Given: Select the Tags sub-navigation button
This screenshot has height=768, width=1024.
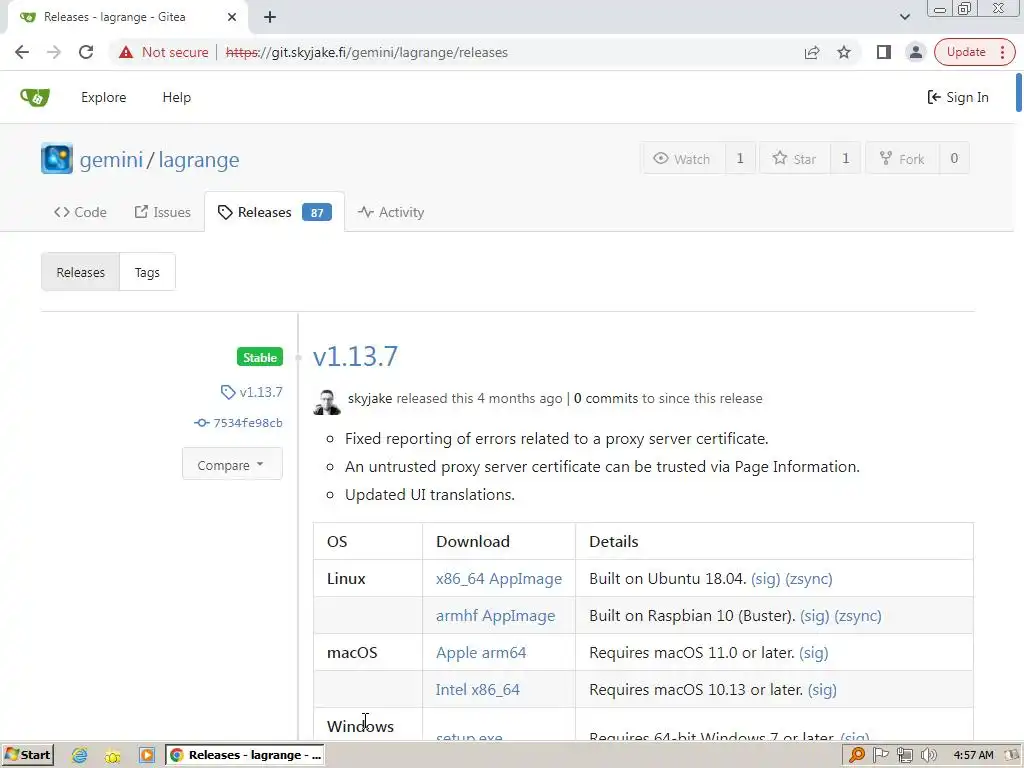Looking at the screenshot, I should (147, 272).
